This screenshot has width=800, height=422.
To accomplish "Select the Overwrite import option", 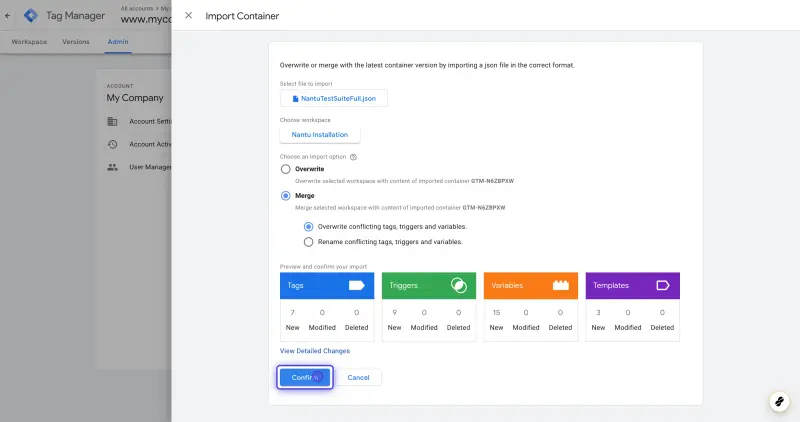I will [286, 169].
